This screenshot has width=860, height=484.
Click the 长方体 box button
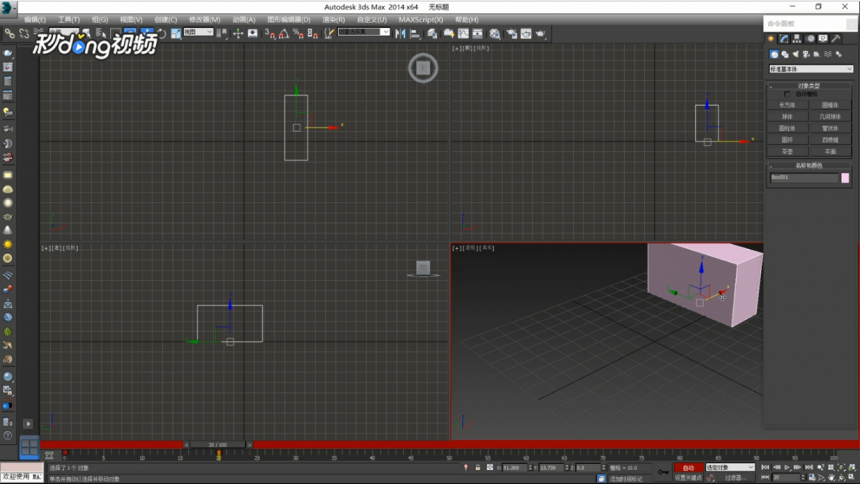[x=787, y=105]
